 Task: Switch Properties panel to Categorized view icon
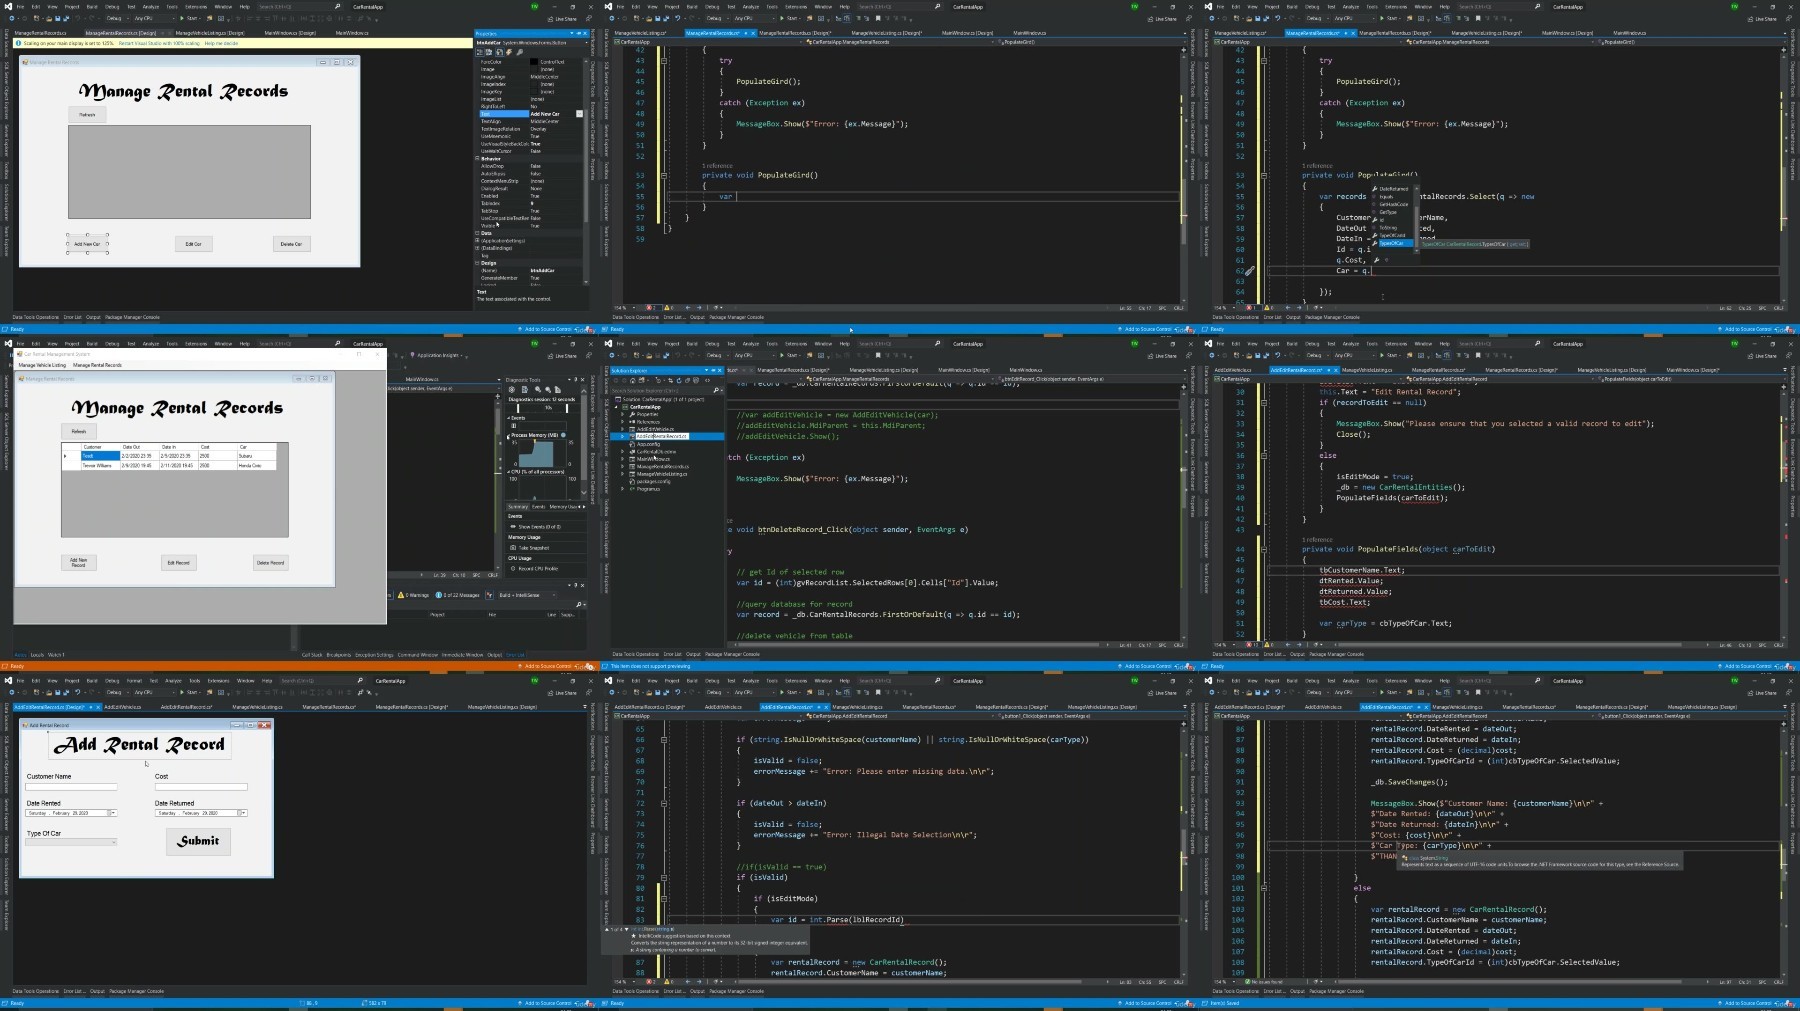[481, 52]
